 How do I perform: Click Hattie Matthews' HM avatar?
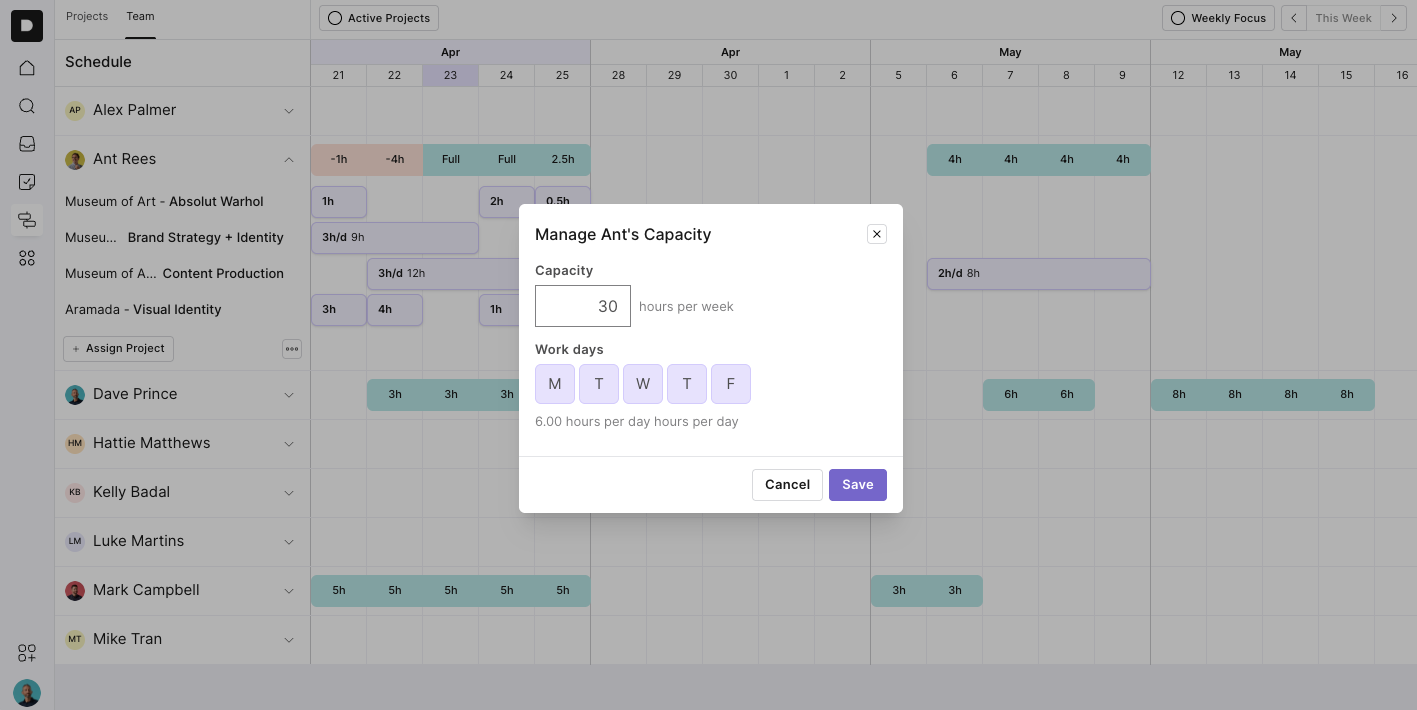[x=75, y=443]
